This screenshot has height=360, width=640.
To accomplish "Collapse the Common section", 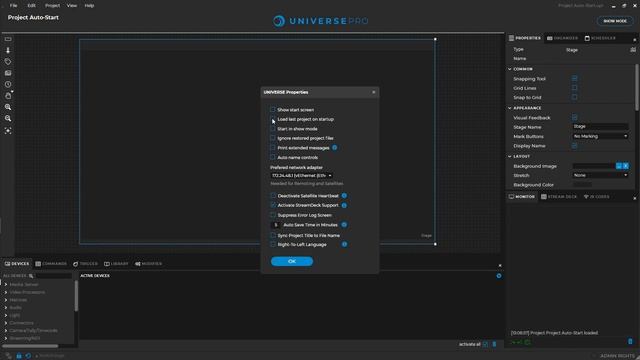I will tap(510, 69).
